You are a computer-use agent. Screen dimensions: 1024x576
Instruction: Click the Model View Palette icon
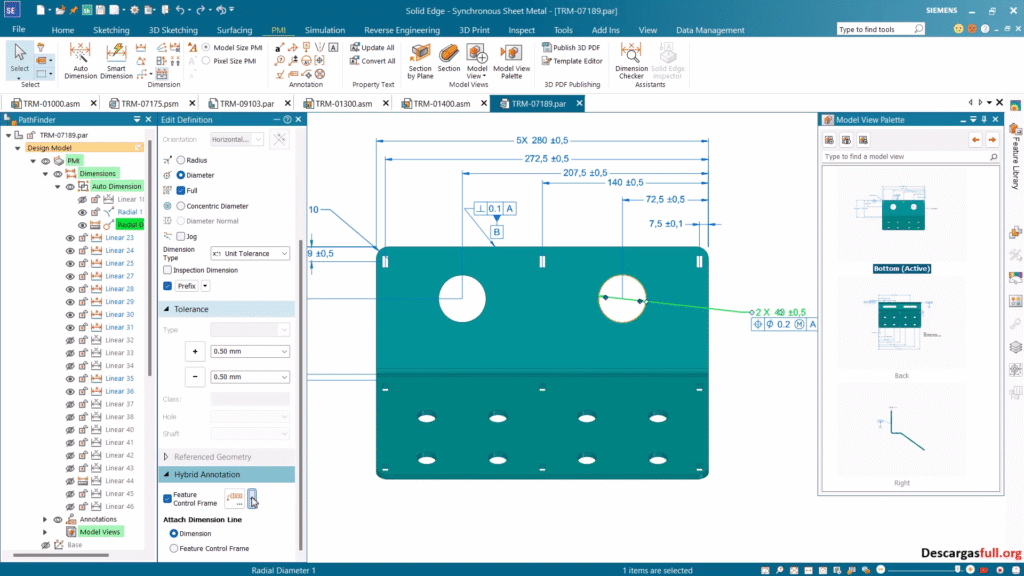(x=511, y=58)
